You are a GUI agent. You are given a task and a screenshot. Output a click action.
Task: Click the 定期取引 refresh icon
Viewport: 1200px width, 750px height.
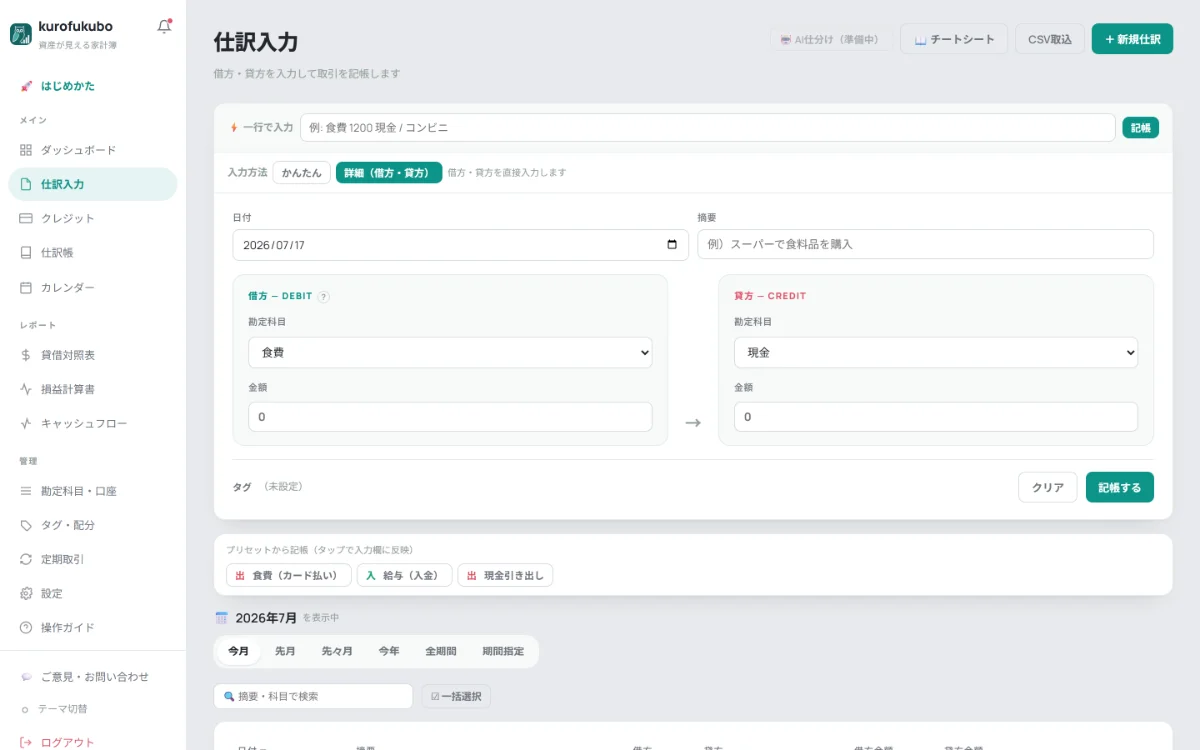click(26, 559)
